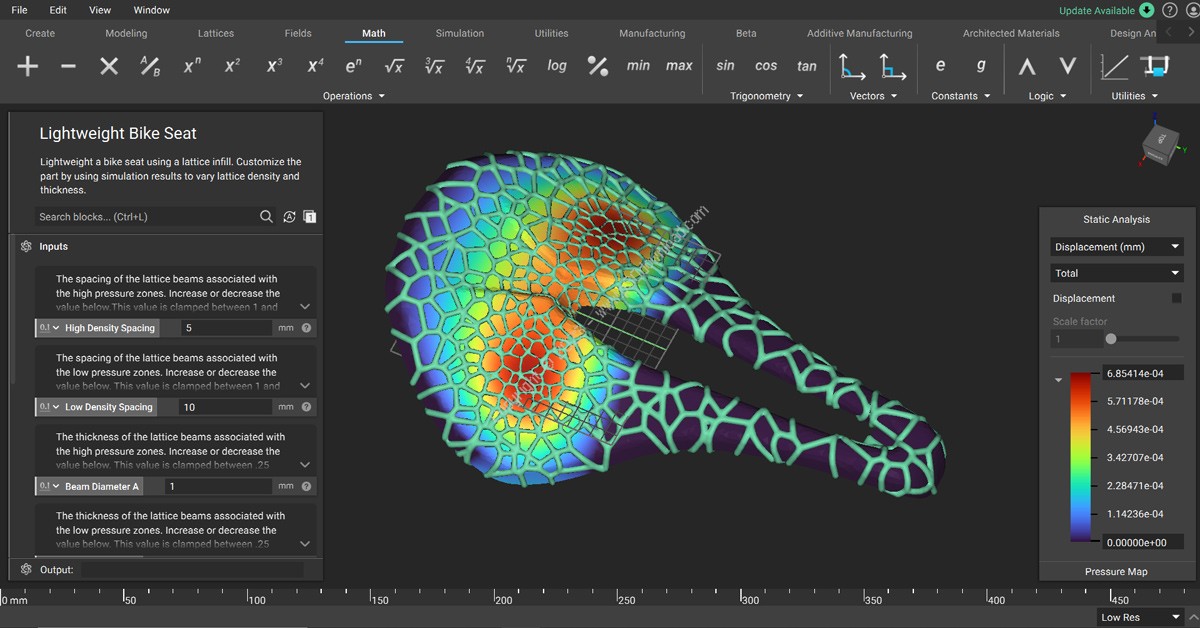1200x628 pixels.
Task: Select the constant e icon
Action: coord(940,66)
